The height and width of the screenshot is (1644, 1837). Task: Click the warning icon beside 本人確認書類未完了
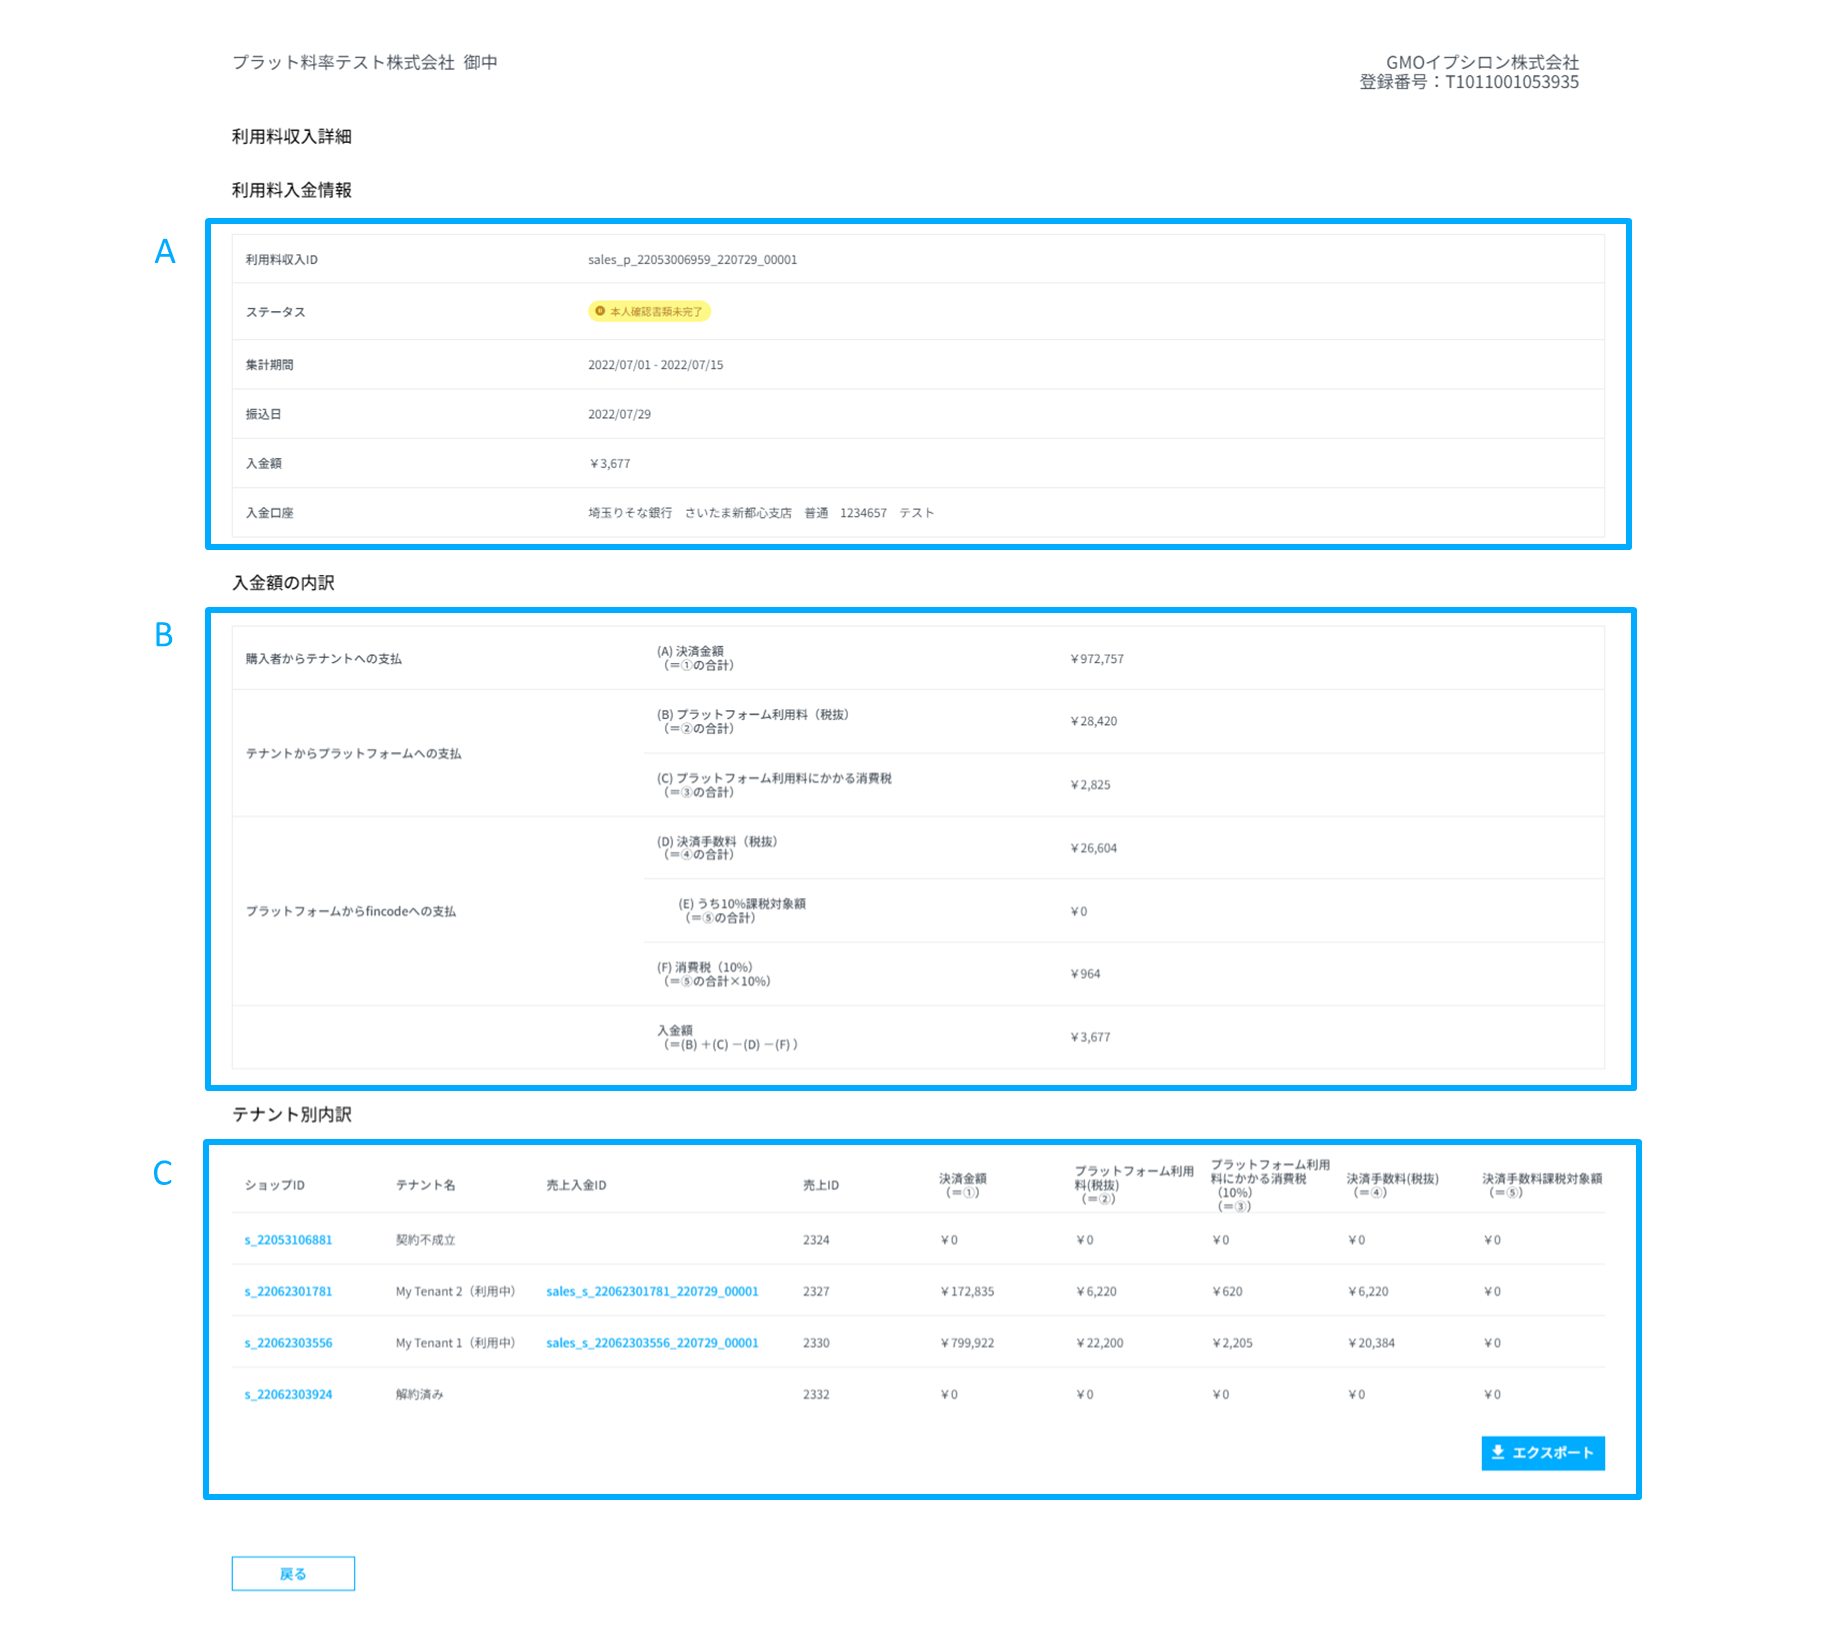[x=598, y=311]
